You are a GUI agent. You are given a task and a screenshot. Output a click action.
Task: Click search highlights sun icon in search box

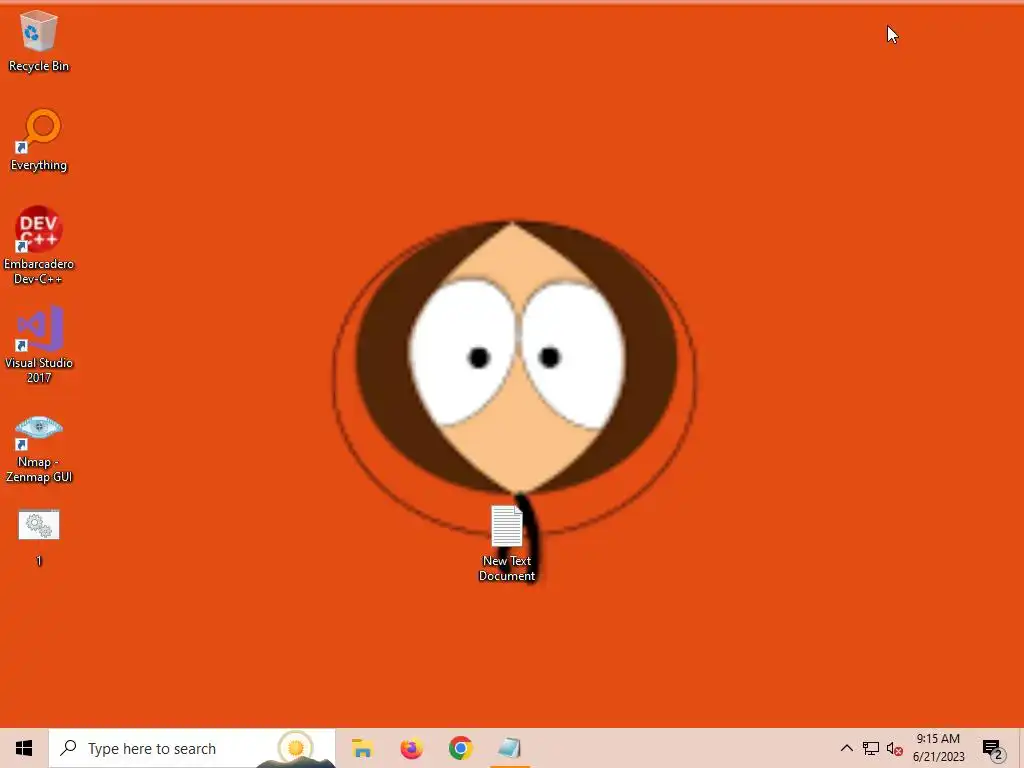tap(296, 748)
